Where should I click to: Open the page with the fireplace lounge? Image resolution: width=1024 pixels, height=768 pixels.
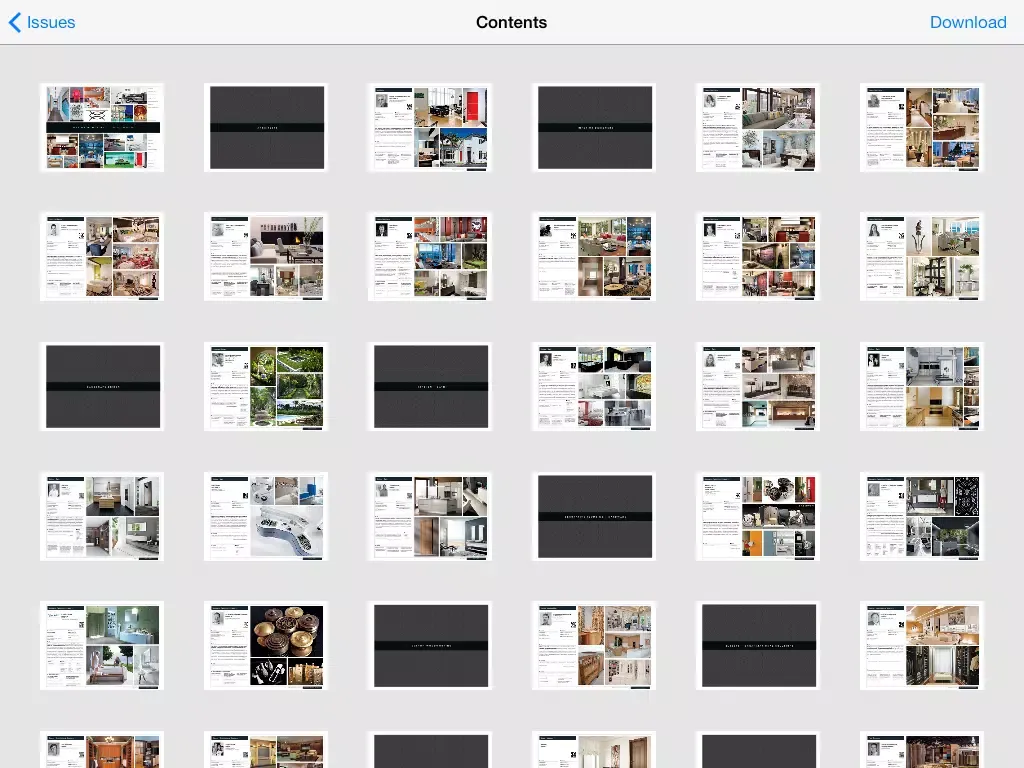pyautogui.click(x=266, y=257)
